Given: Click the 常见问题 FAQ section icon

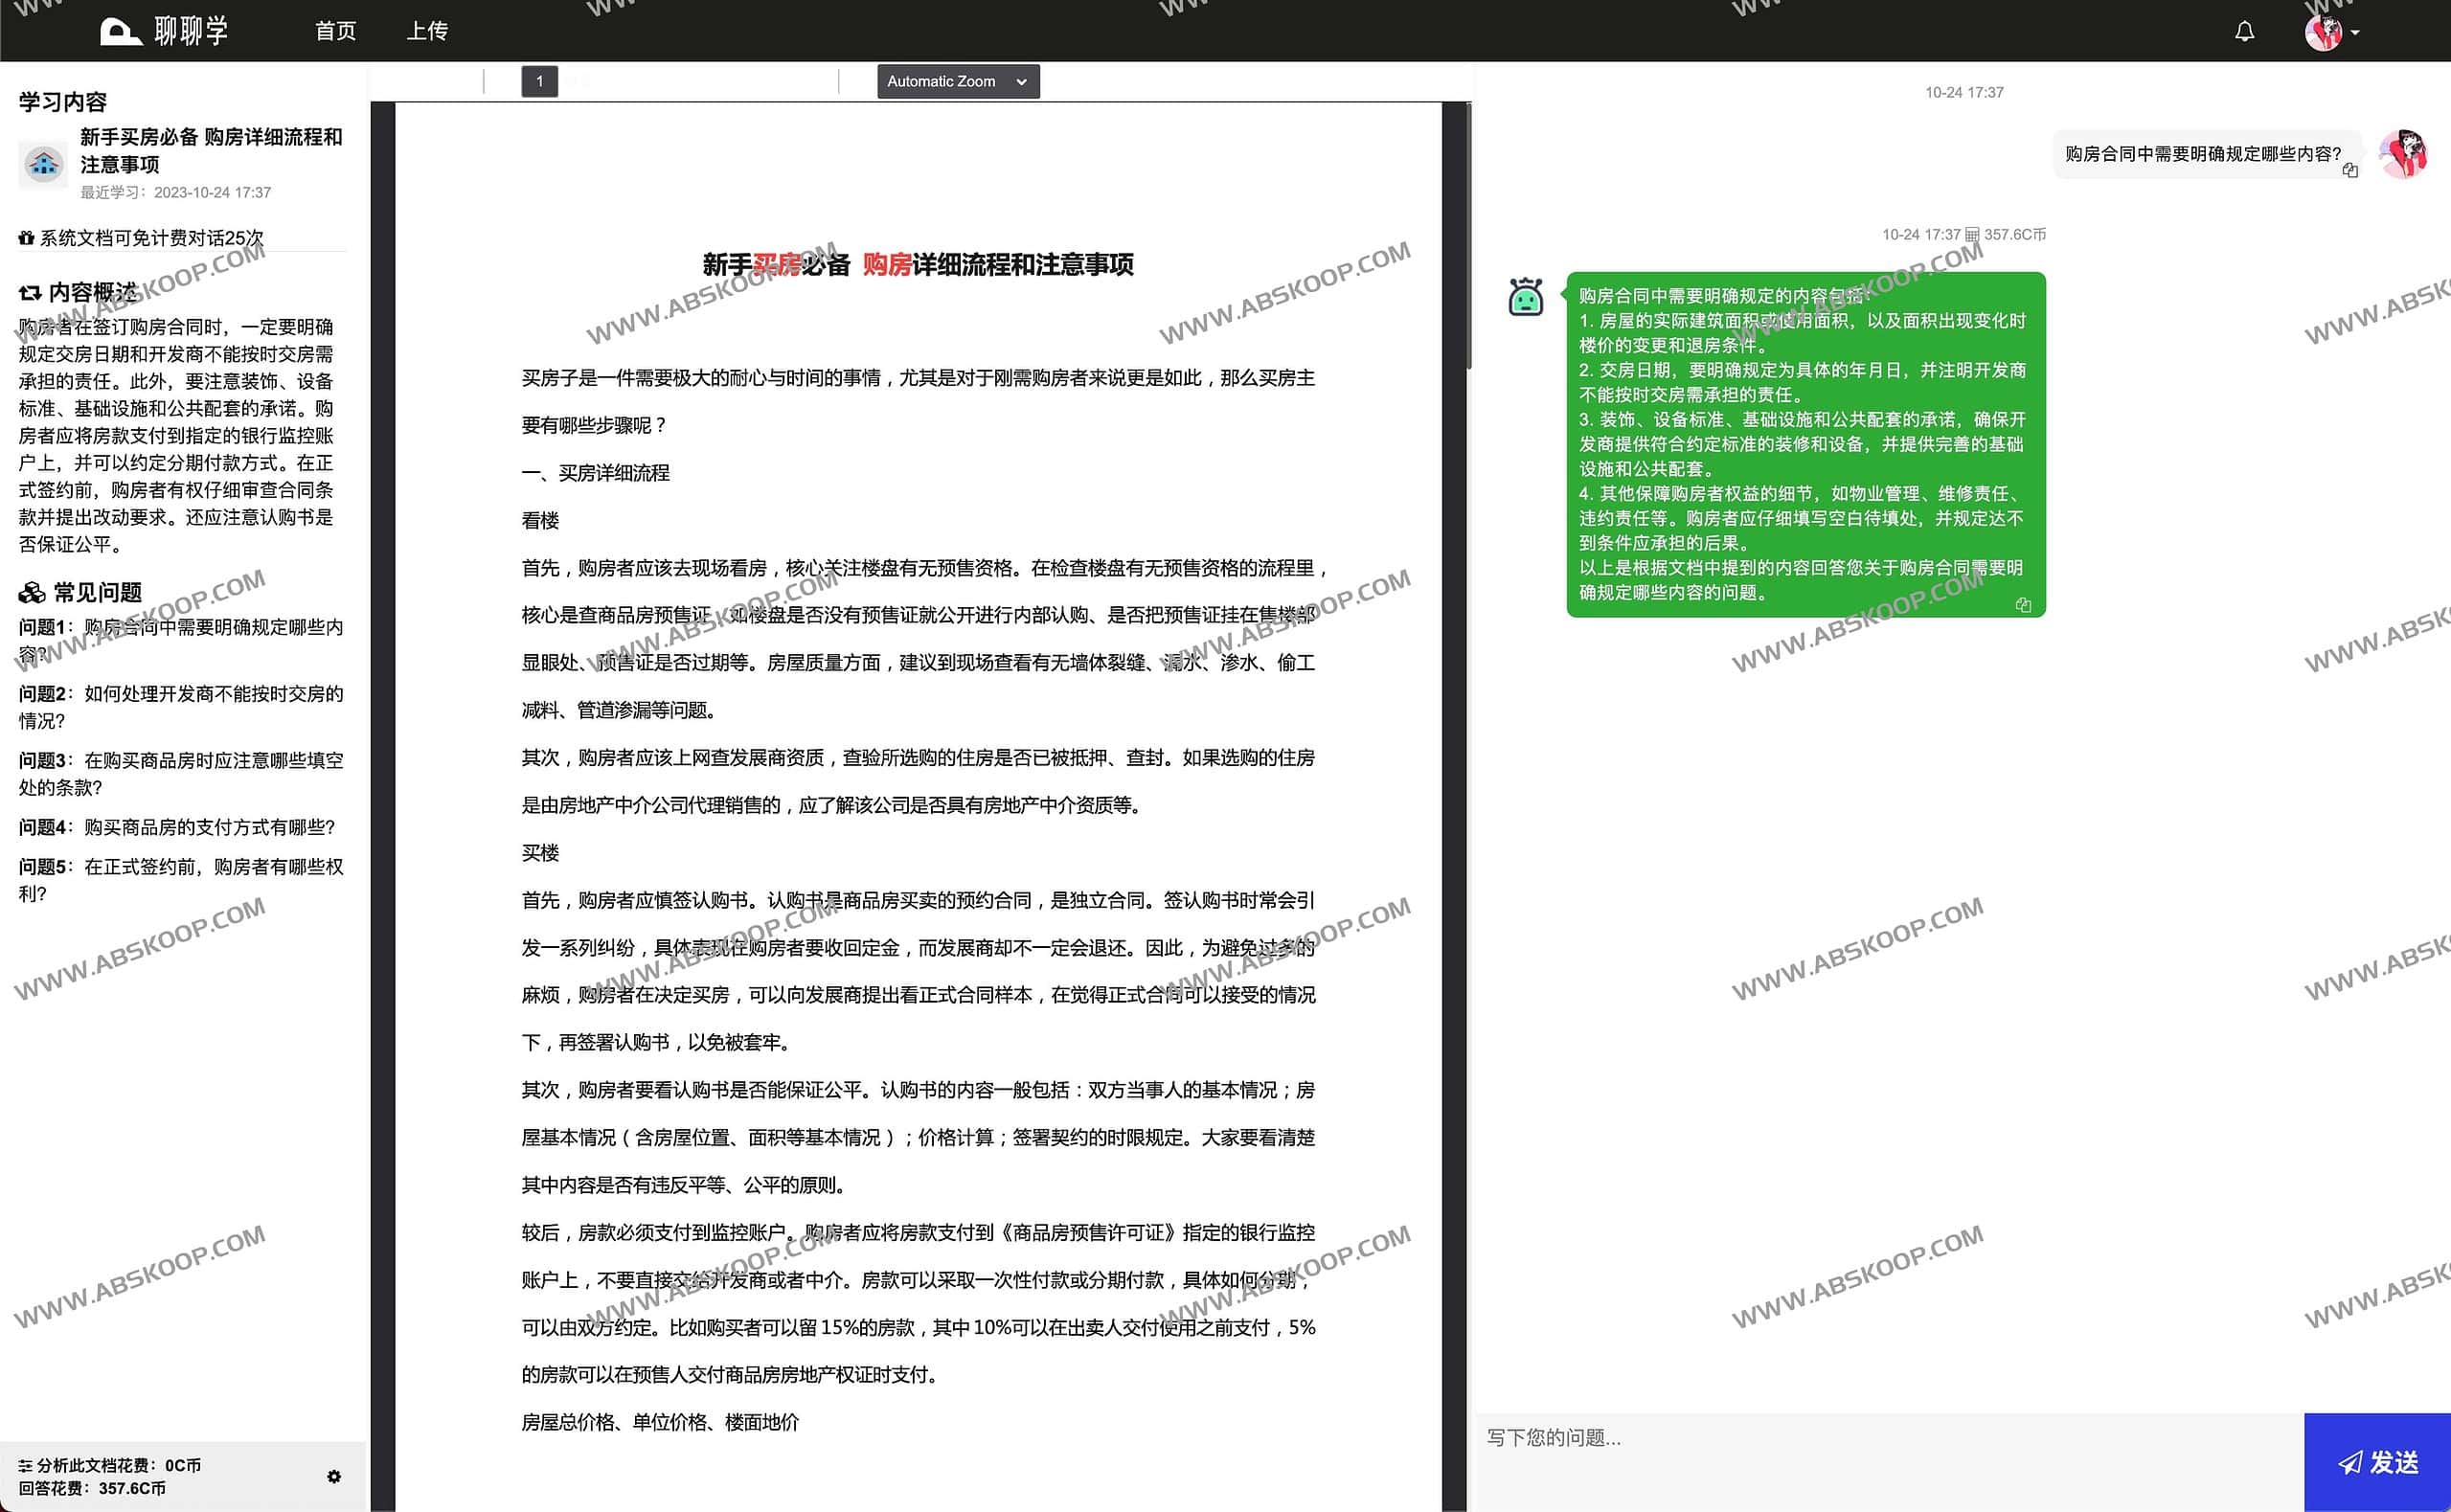Looking at the screenshot, I should pyautogui.click(x=31, y=592).
